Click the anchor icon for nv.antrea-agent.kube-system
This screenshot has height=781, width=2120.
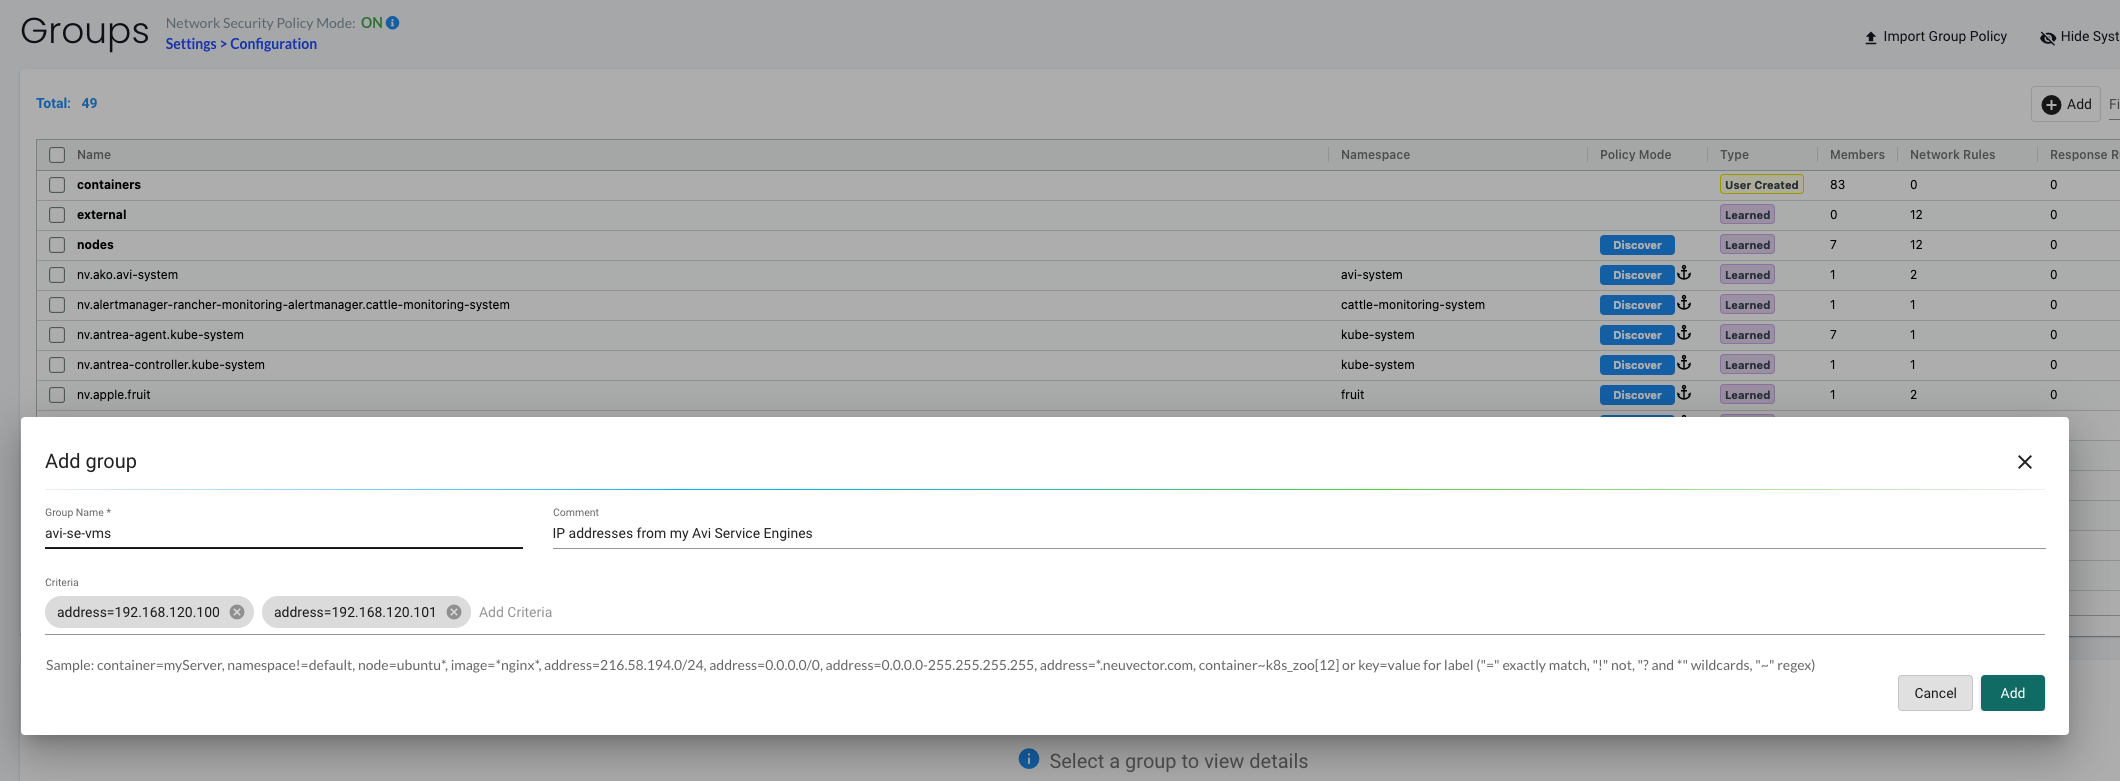click(1684, 333)
